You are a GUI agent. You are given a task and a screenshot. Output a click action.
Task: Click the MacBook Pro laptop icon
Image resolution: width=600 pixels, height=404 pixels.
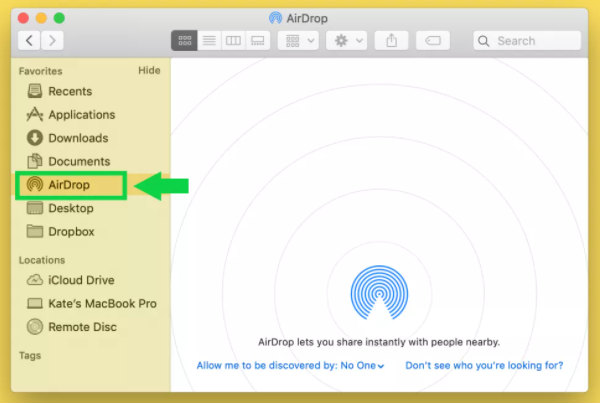[35, 303]
